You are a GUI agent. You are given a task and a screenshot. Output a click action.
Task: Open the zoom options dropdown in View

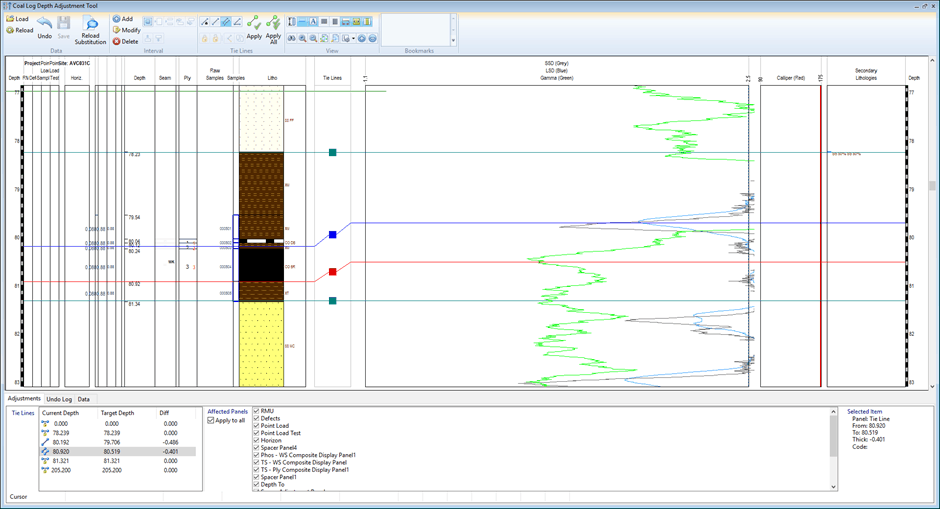(x=353, y=39)
